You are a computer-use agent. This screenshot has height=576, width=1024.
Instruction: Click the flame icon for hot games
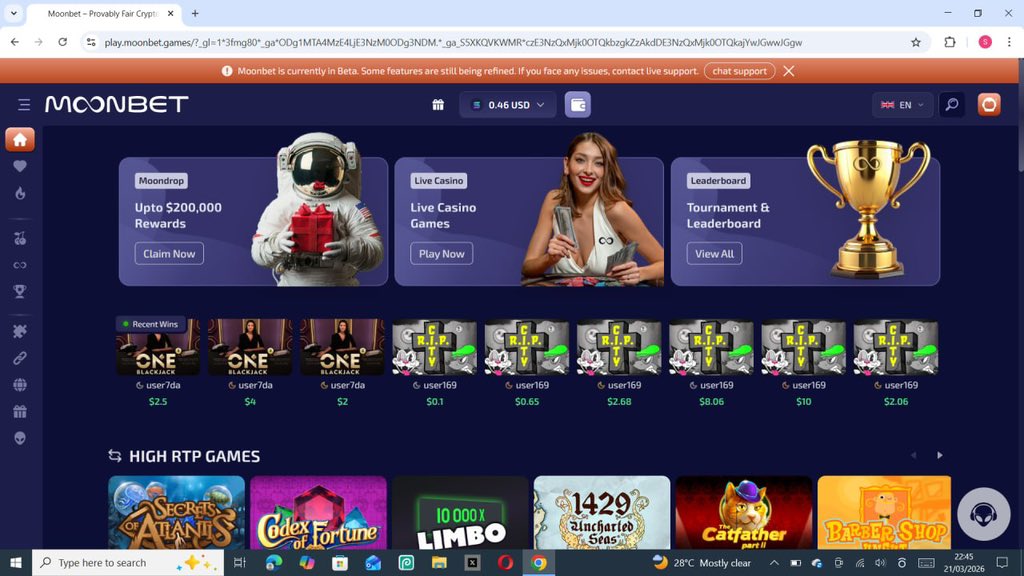(21, 193)
